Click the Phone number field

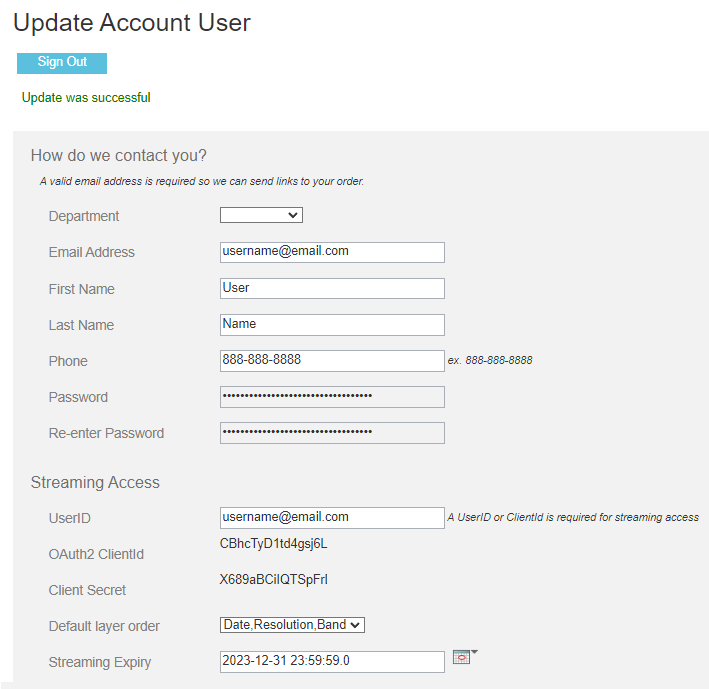[332, 360]
